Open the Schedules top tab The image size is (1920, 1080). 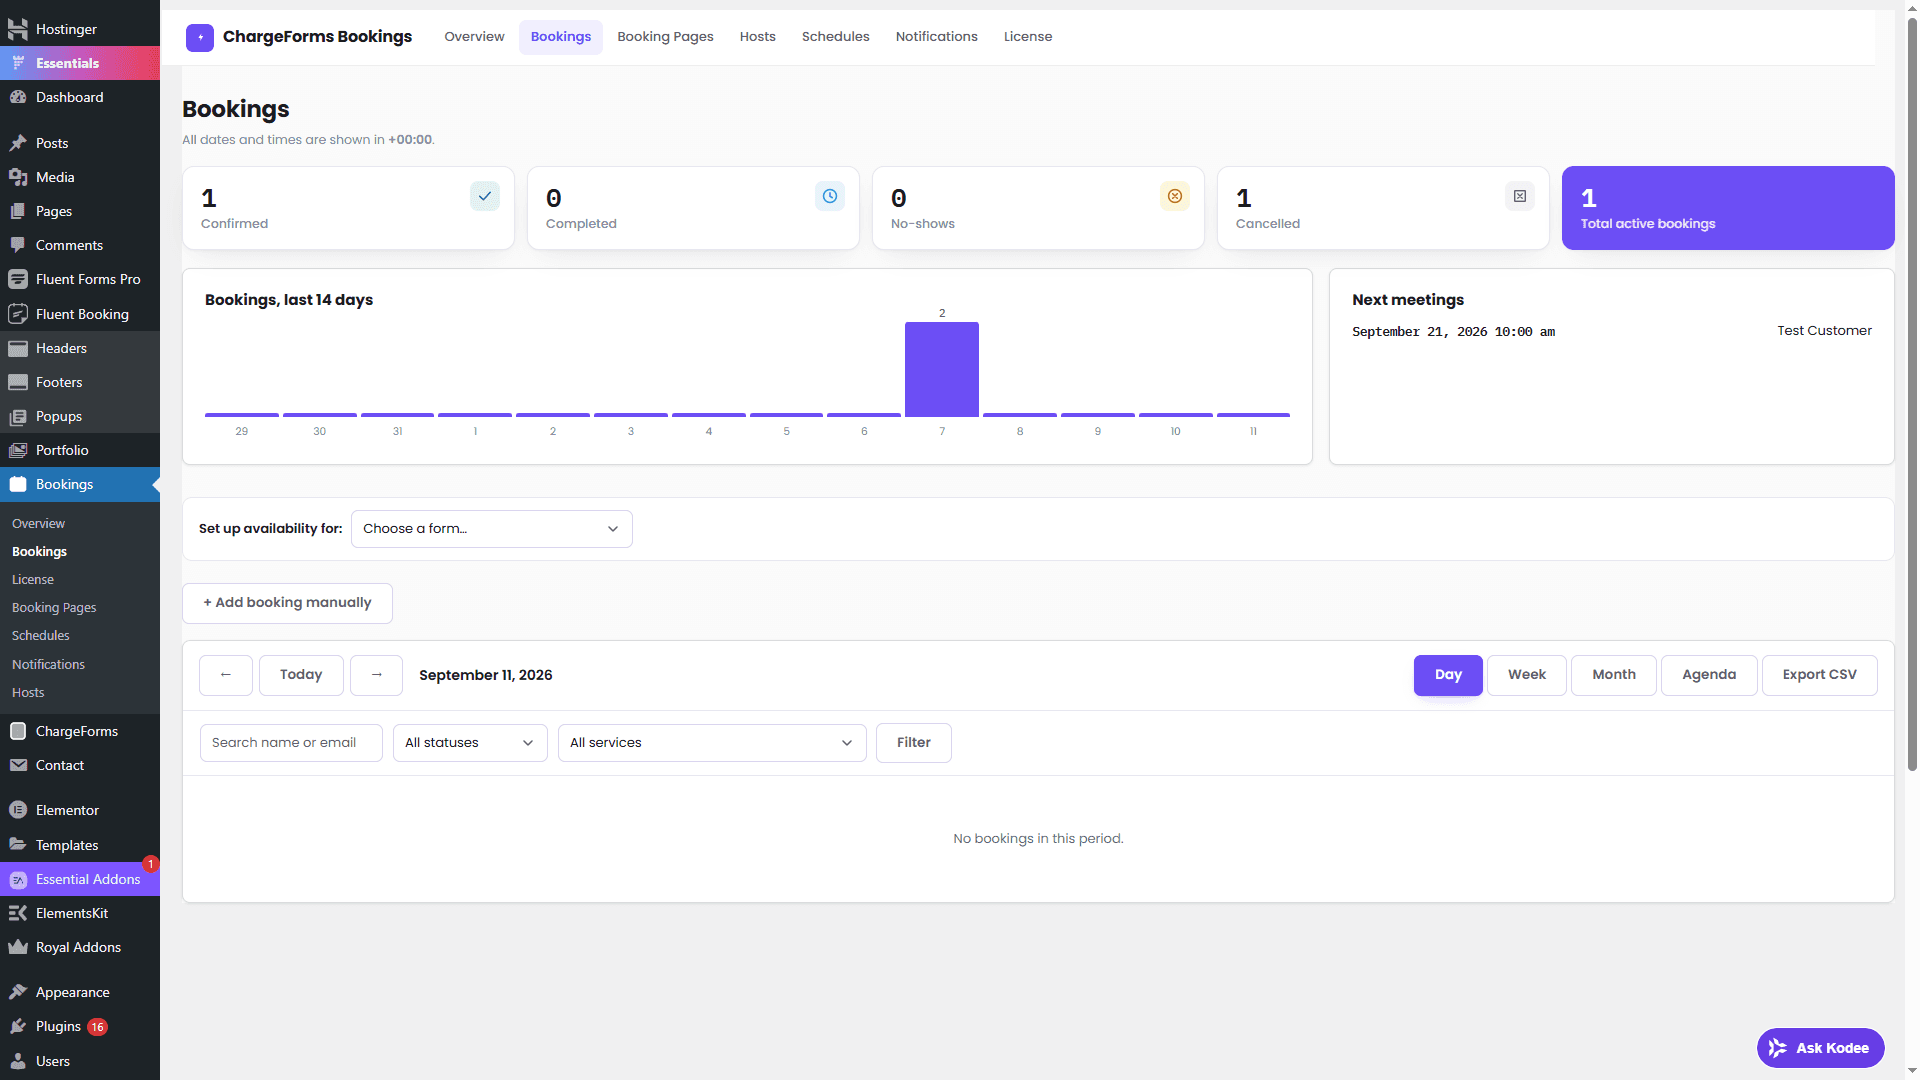pos(835,37)
